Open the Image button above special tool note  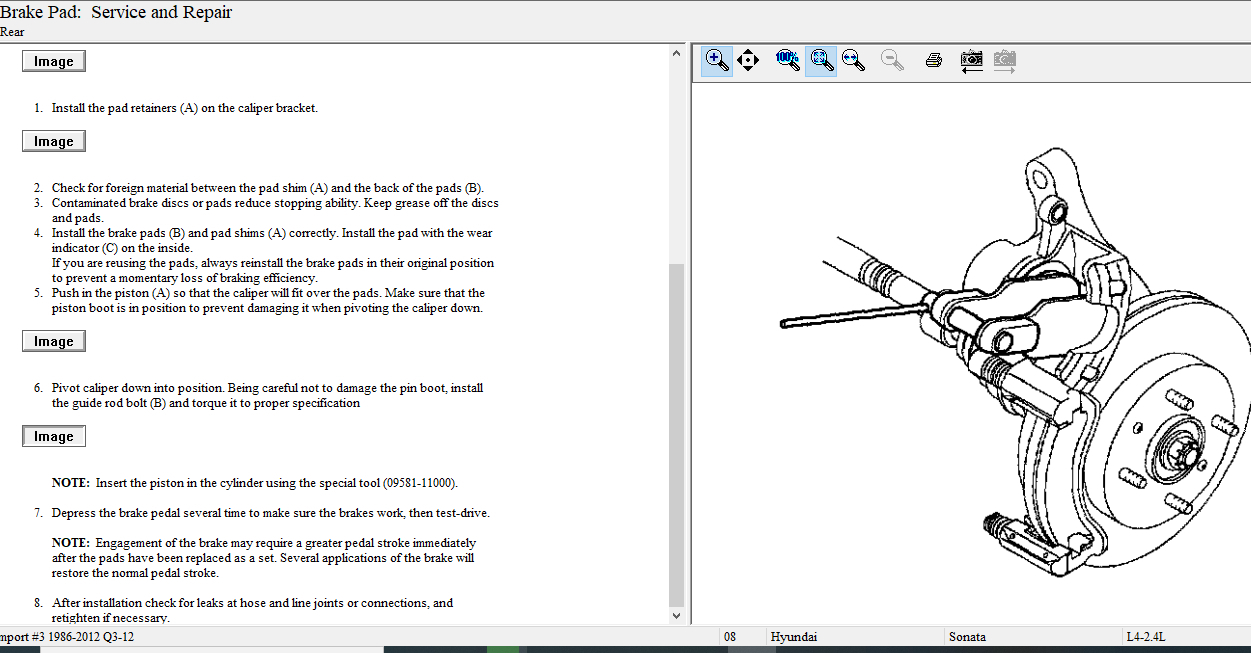(54, 436)
